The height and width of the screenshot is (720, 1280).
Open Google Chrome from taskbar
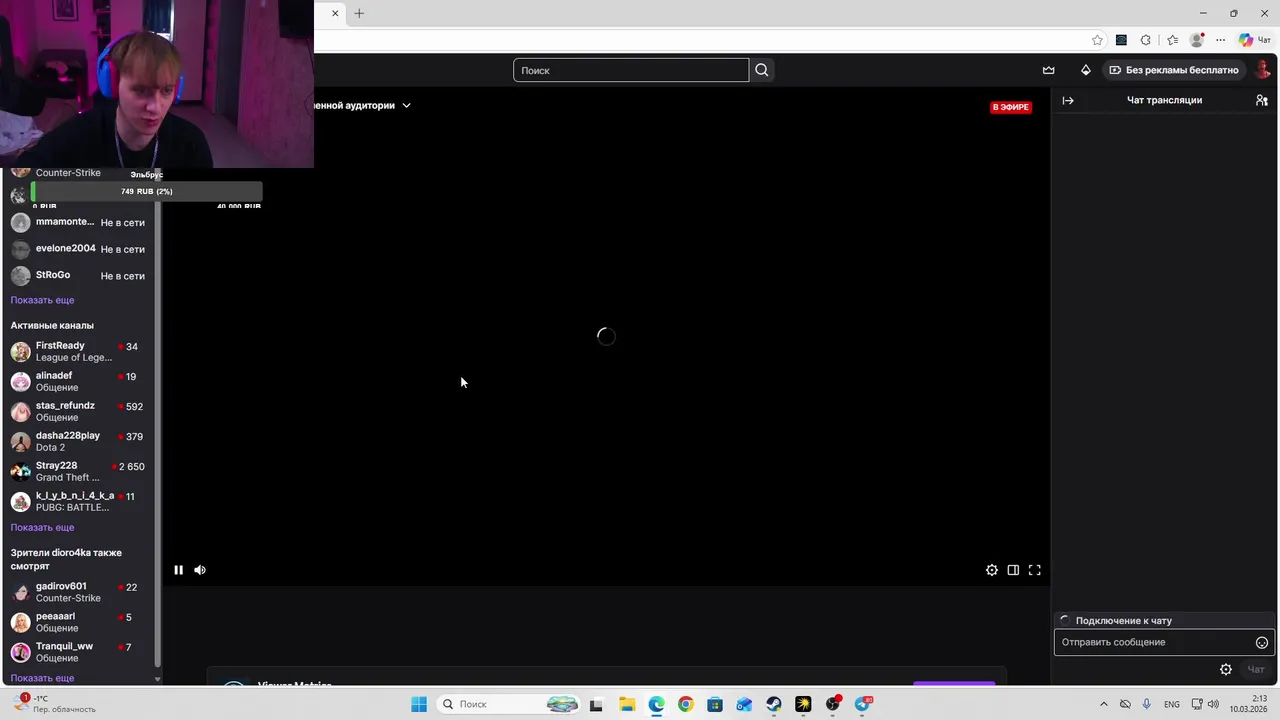click(x=685, y=704)
